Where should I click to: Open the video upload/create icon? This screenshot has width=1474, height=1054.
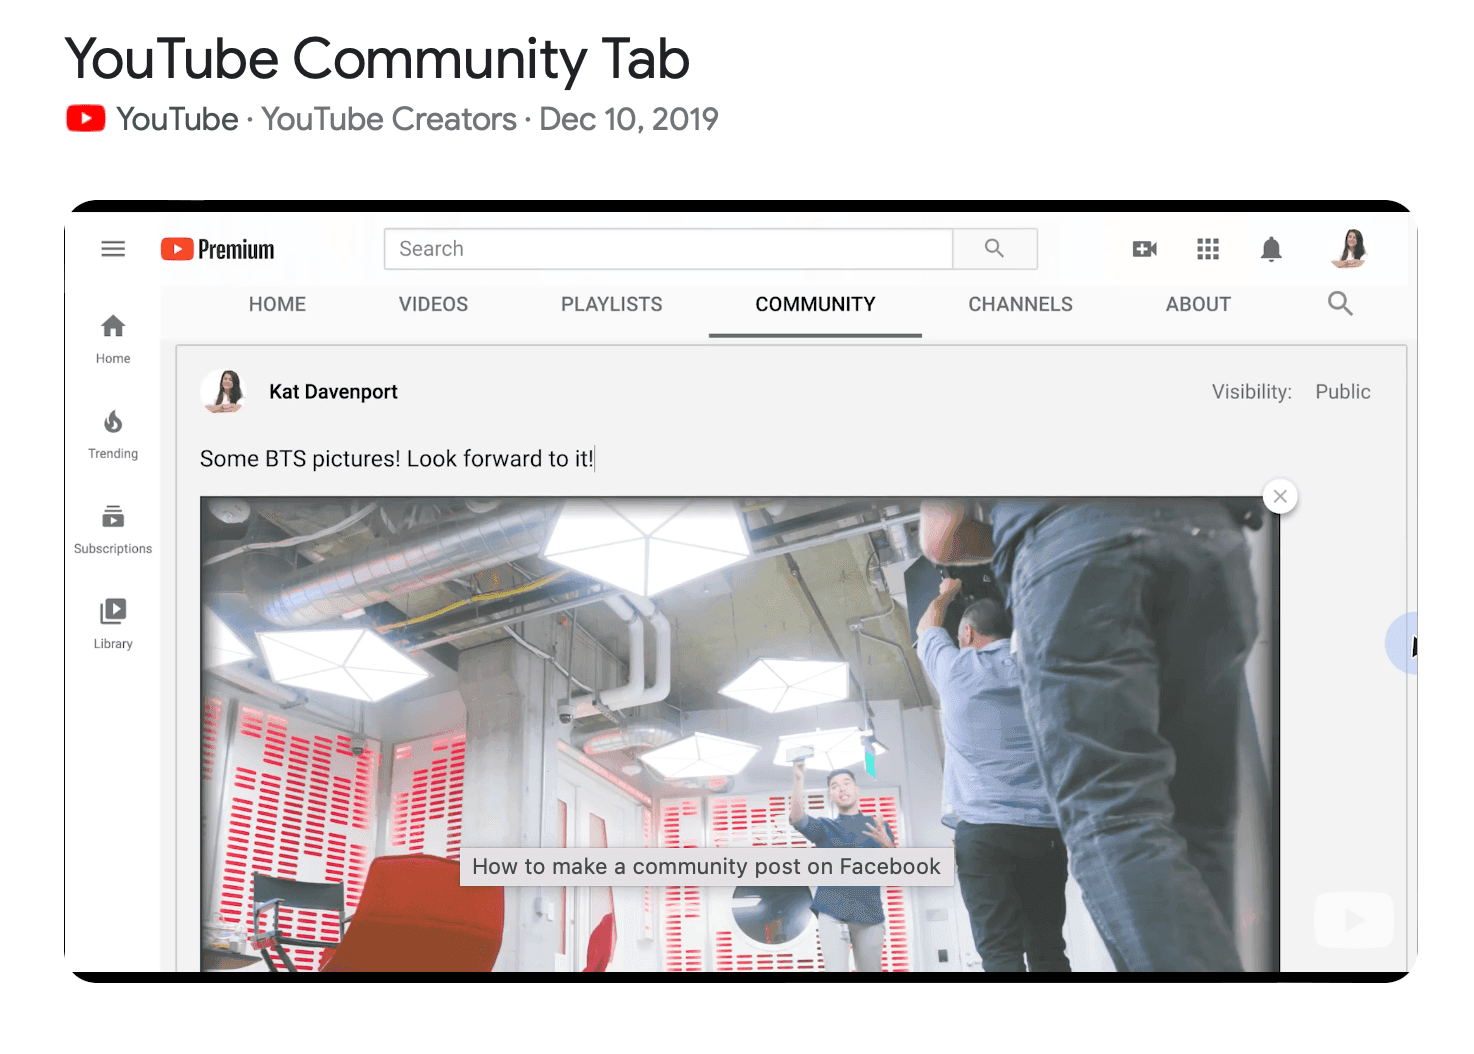pyautogui.click(x=1144, y=249)
